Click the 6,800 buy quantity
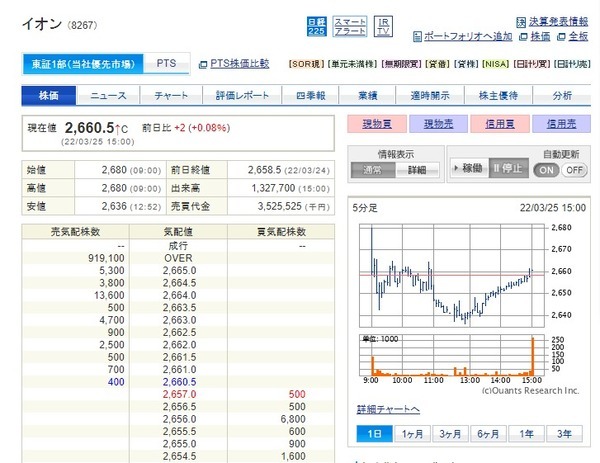 coord(293,419)
